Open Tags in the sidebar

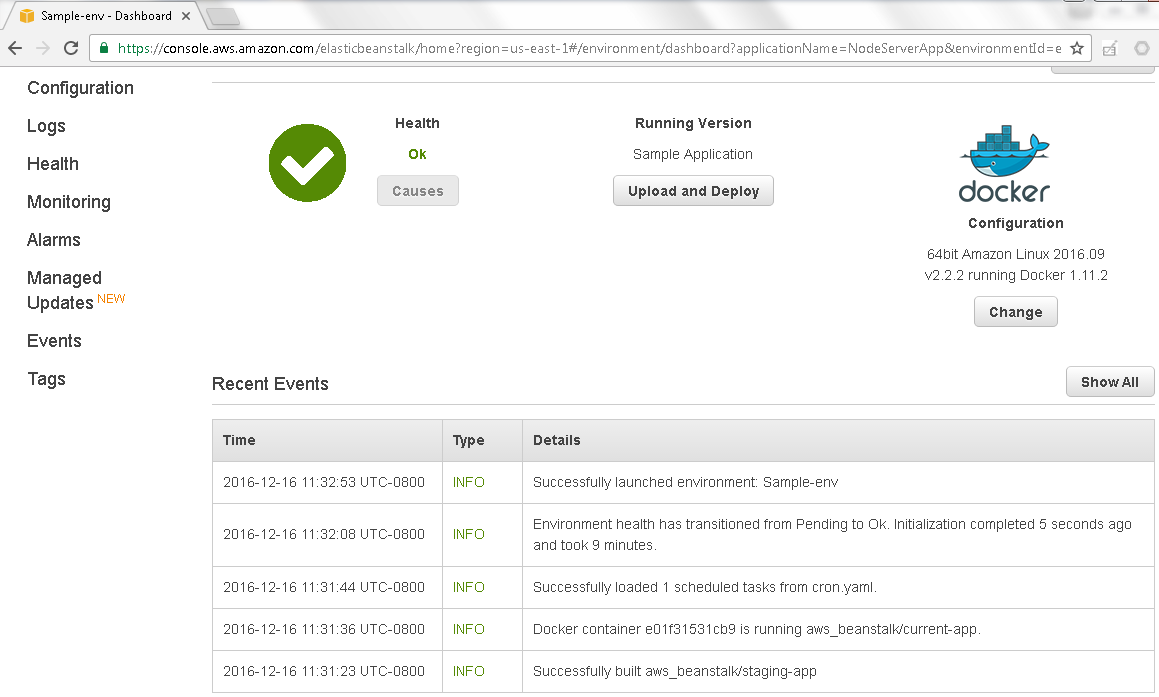click(x=47, y=379)
